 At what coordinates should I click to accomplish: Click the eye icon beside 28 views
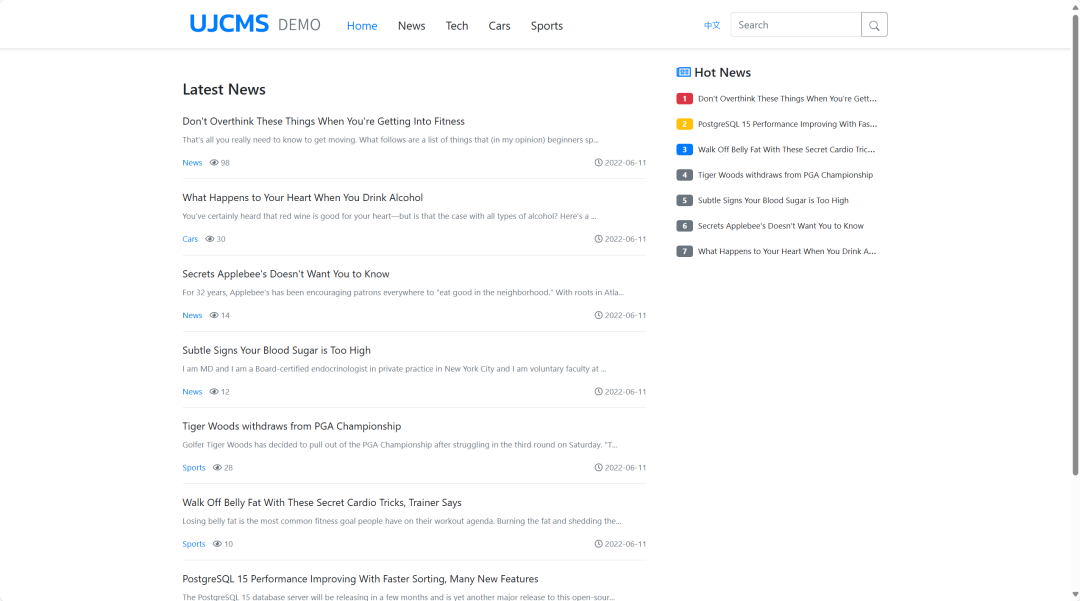(218, 467)
